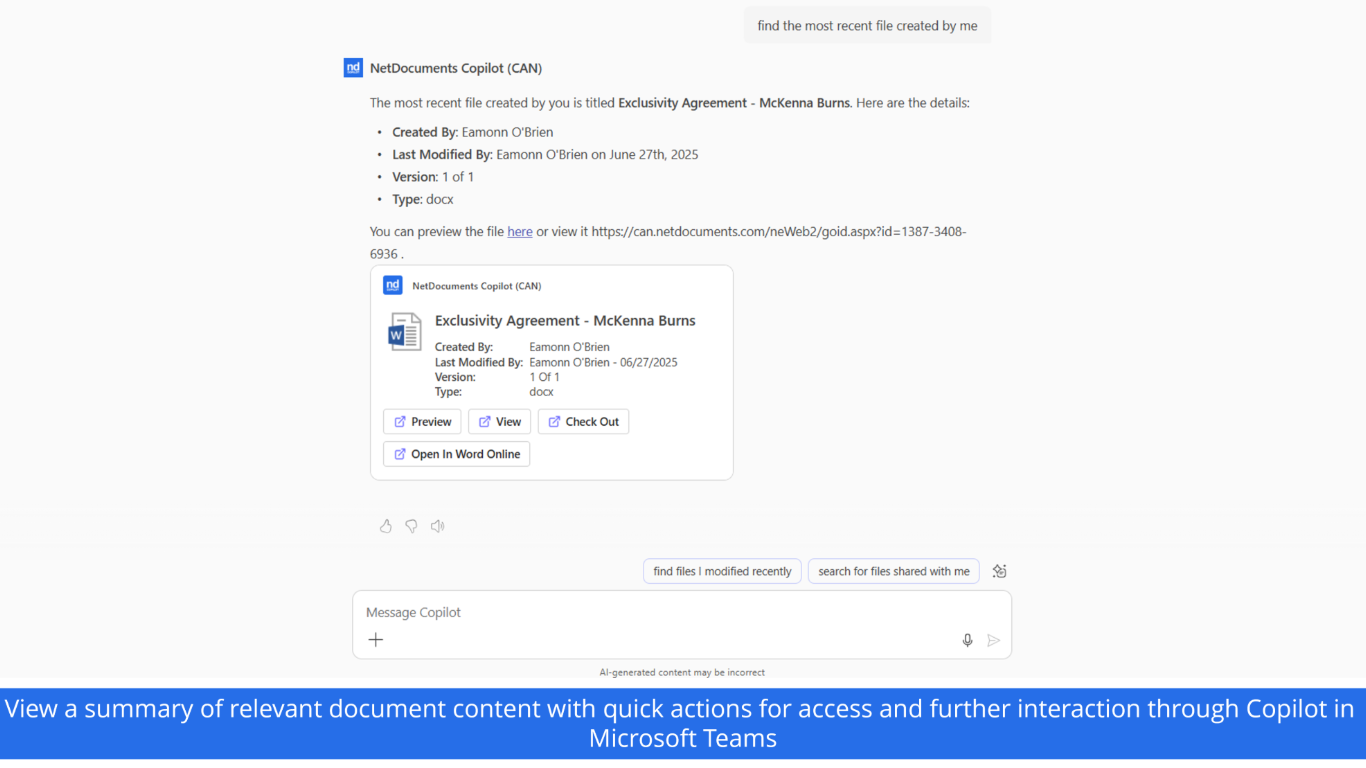Image resolution: width=1366 pixels, height=768 pixels.
Task: Click the thumbs down feedback icon
Action: (411, 526)
